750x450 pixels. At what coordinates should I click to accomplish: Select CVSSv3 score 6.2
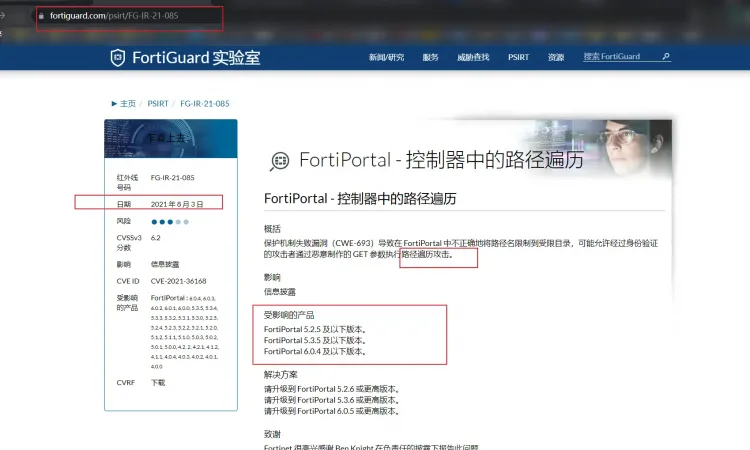tap(155, 238)
